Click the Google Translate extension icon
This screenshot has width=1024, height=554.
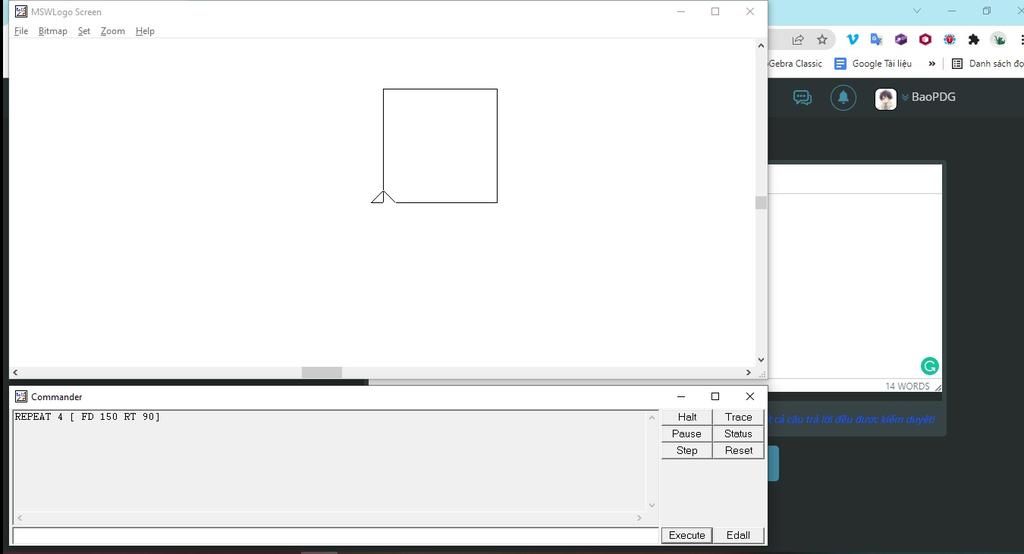[876, 40]
